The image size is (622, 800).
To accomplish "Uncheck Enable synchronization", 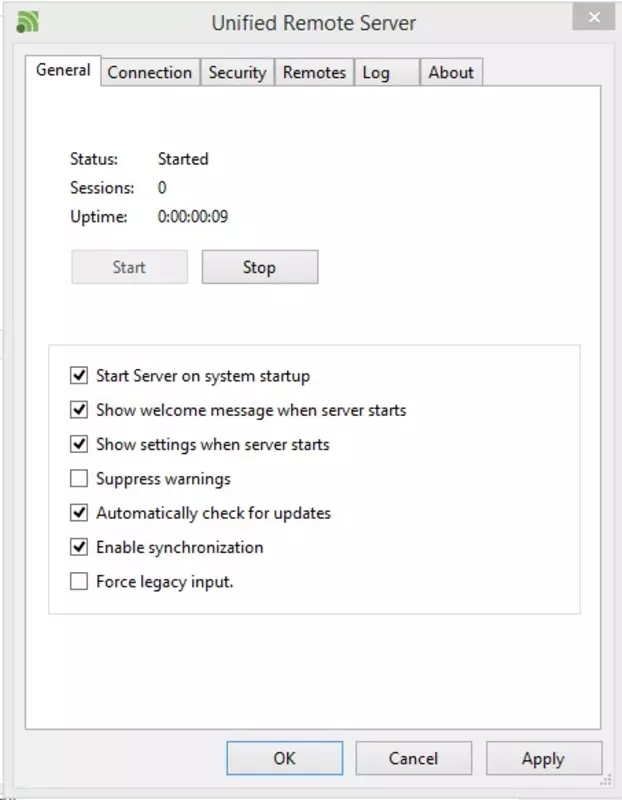I will 79,547.
